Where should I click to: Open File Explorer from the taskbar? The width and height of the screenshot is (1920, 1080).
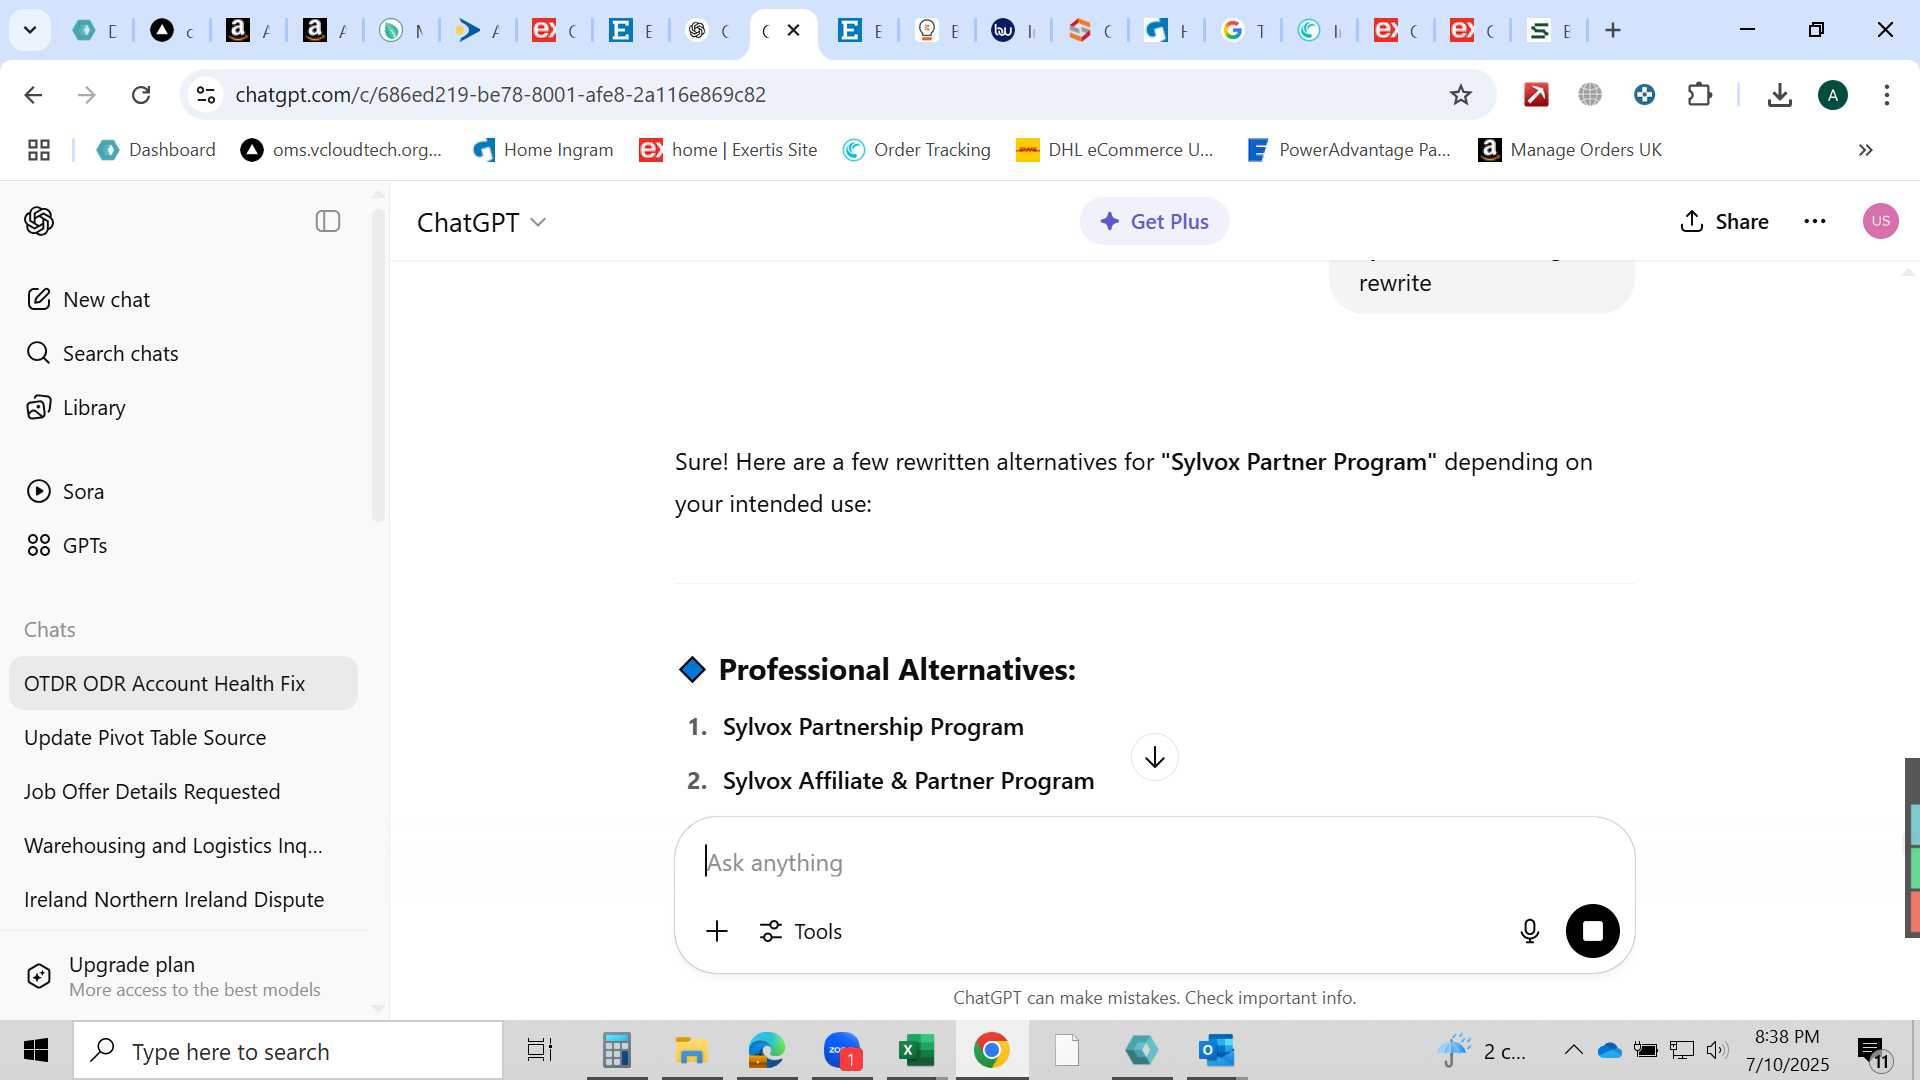click(691, 1051)
